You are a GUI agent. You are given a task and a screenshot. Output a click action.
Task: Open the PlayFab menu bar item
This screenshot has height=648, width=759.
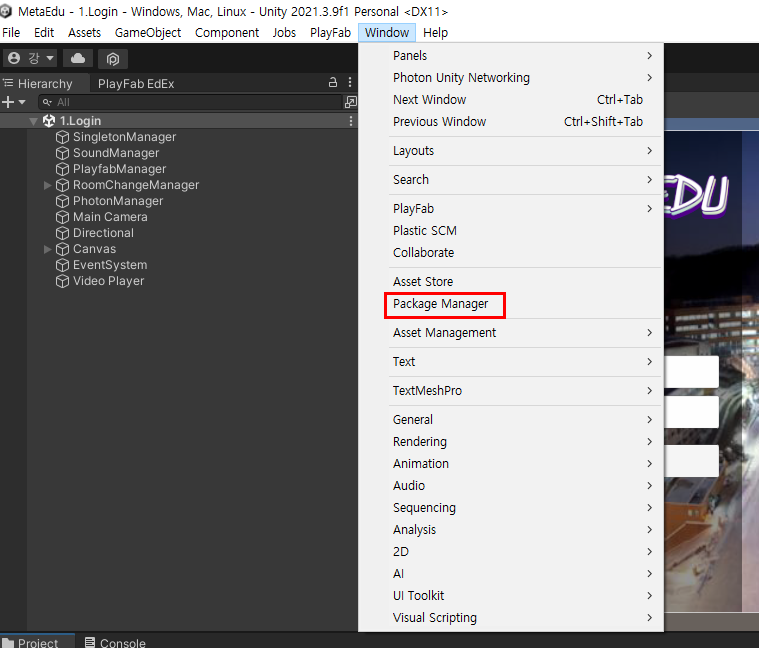pyautogui.click(x=330, y=32)
